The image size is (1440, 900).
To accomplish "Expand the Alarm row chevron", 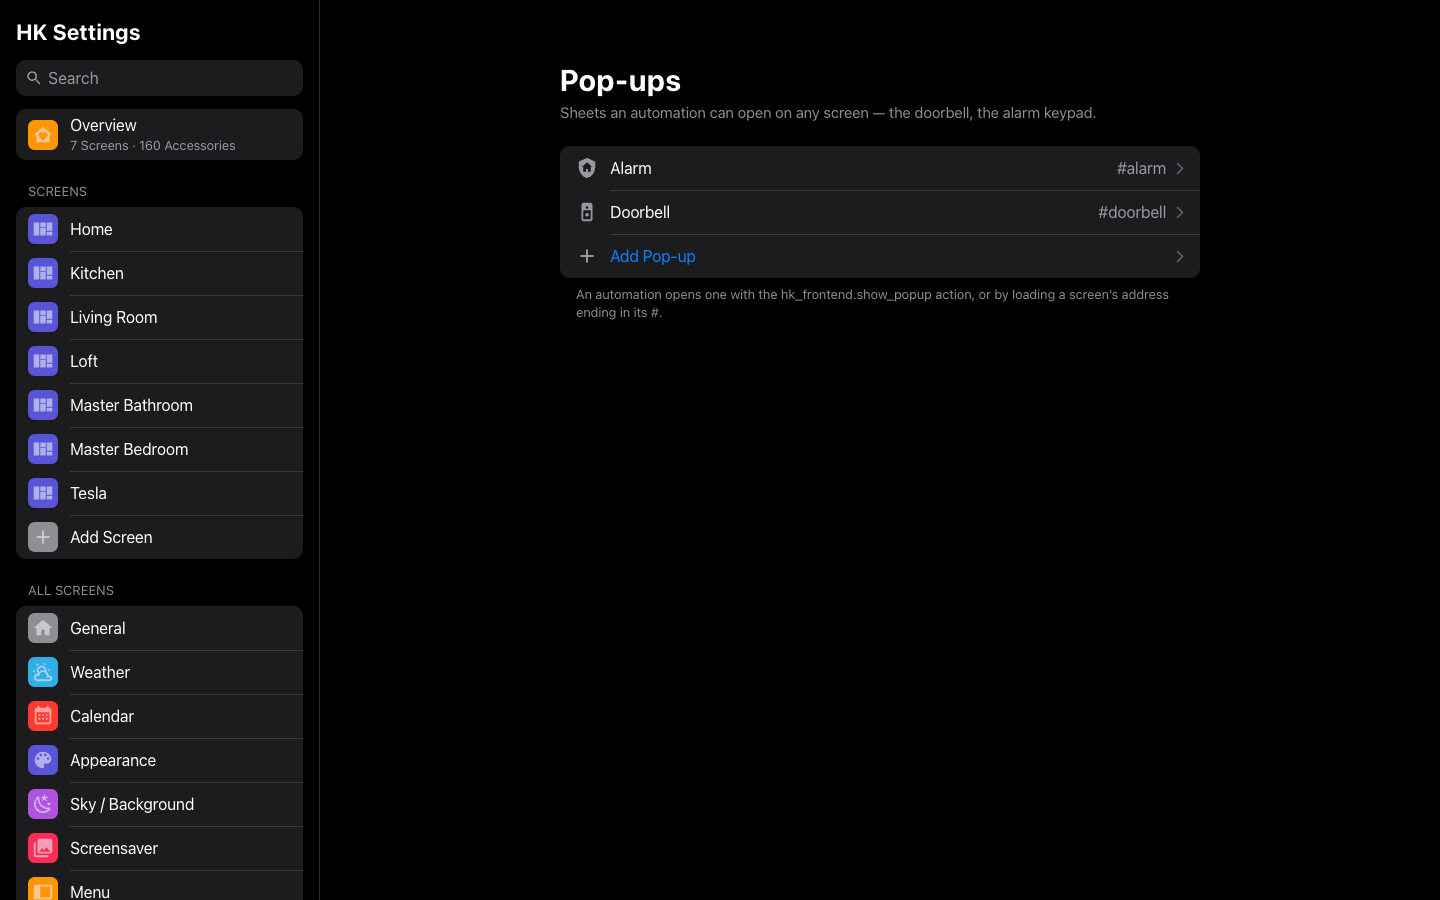I will coord(1180,168).
